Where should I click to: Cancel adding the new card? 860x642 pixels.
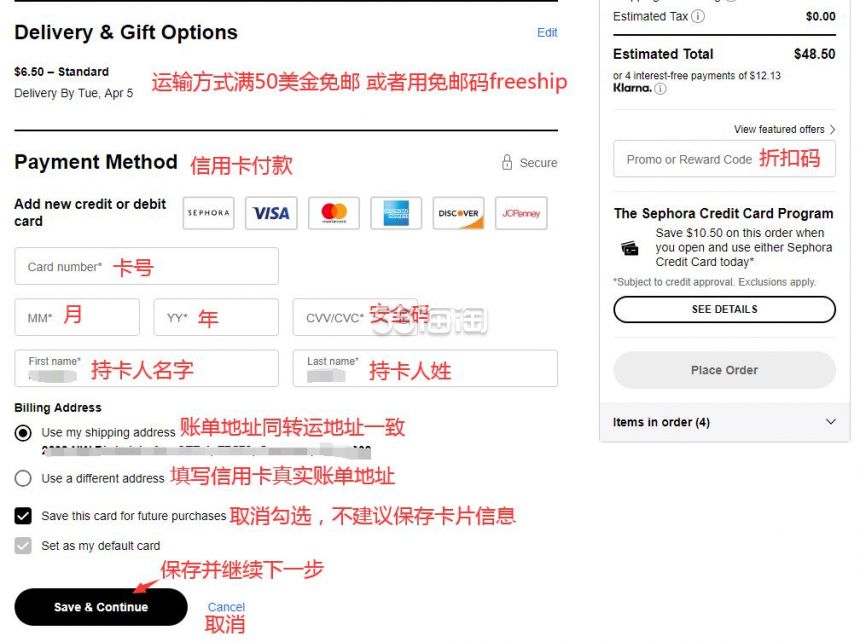[x=226, y=607]
